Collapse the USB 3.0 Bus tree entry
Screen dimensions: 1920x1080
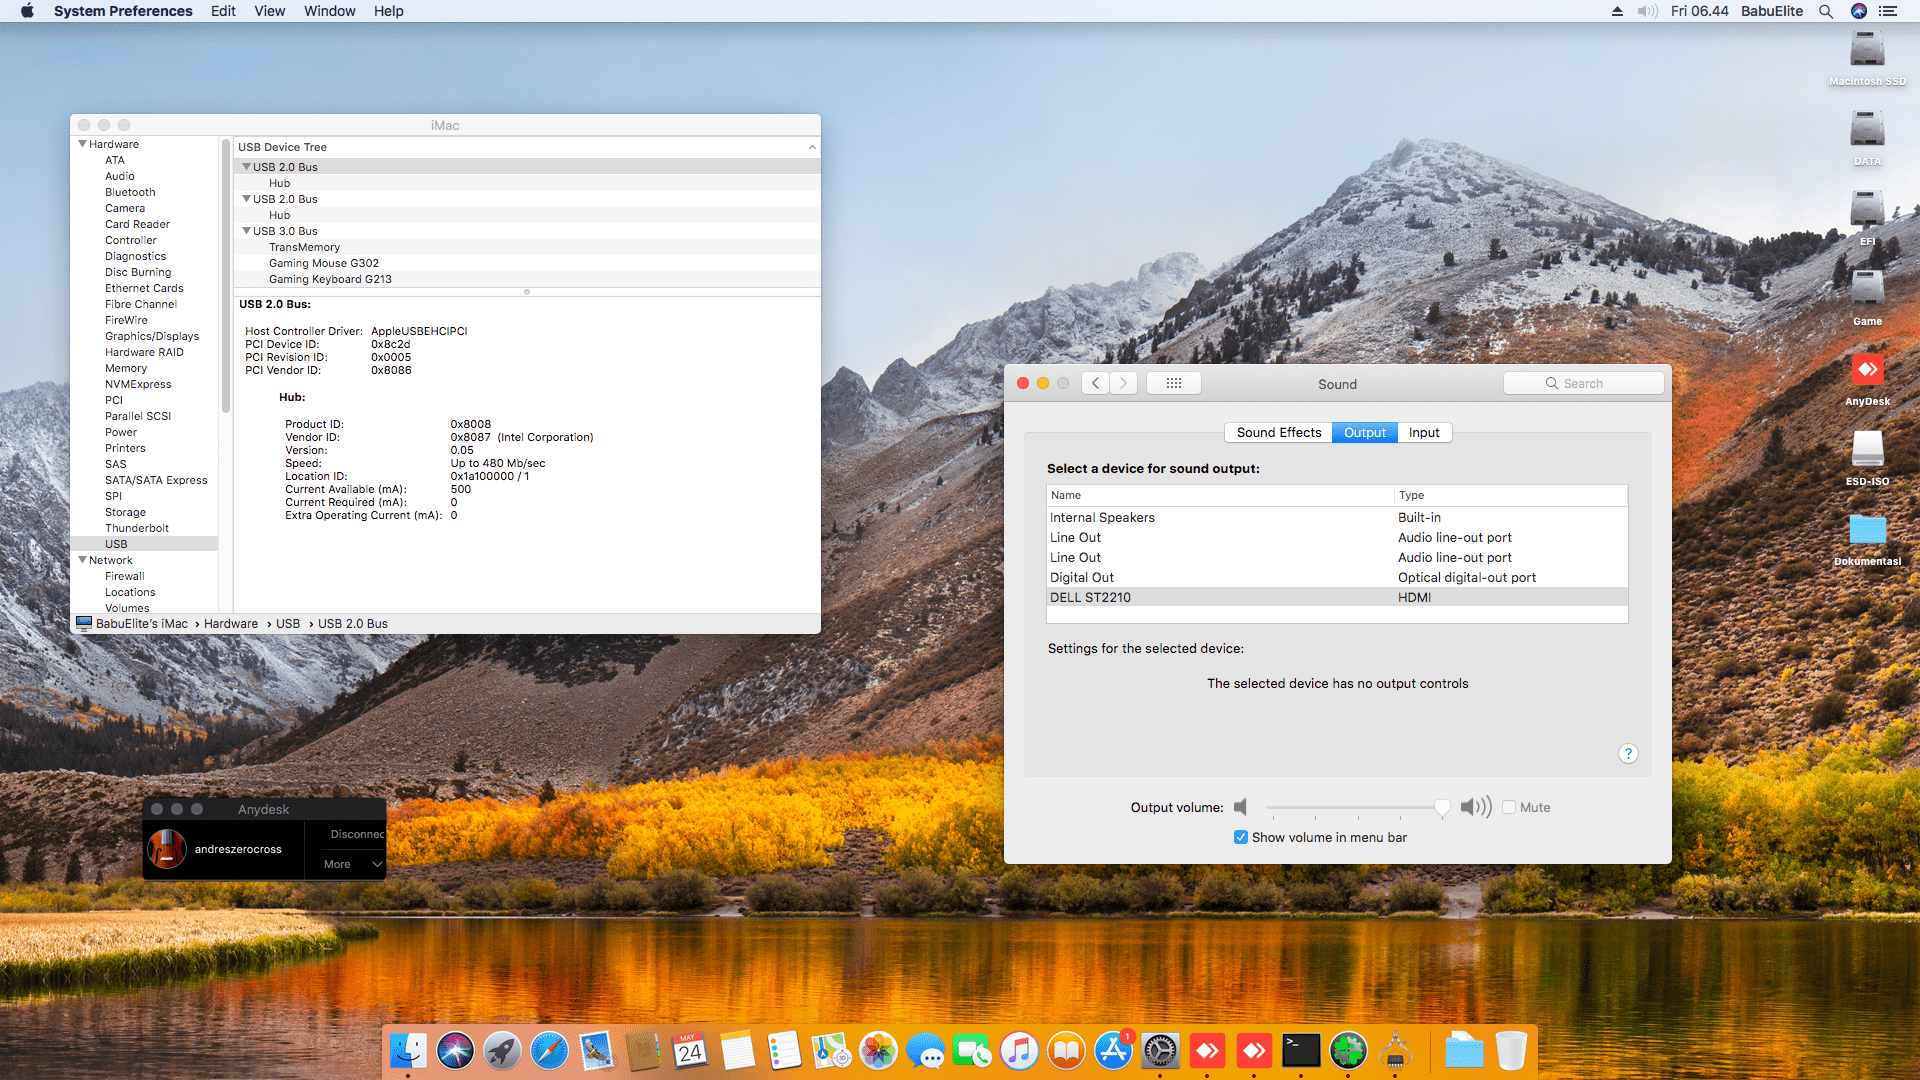pyautogui.click(x=247, y=231)
